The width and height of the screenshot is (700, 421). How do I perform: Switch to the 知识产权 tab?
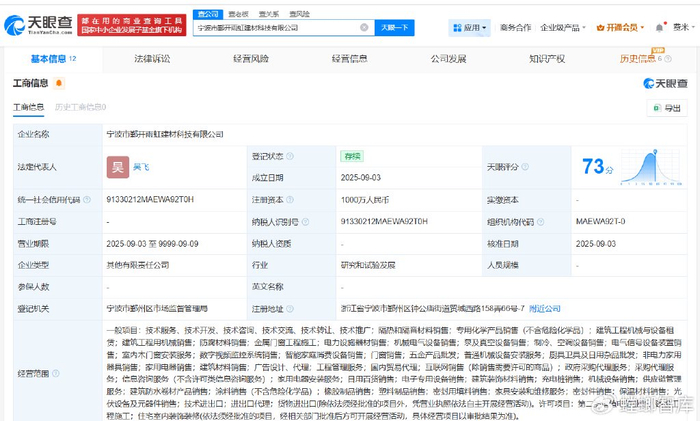(x=546, y=59)
